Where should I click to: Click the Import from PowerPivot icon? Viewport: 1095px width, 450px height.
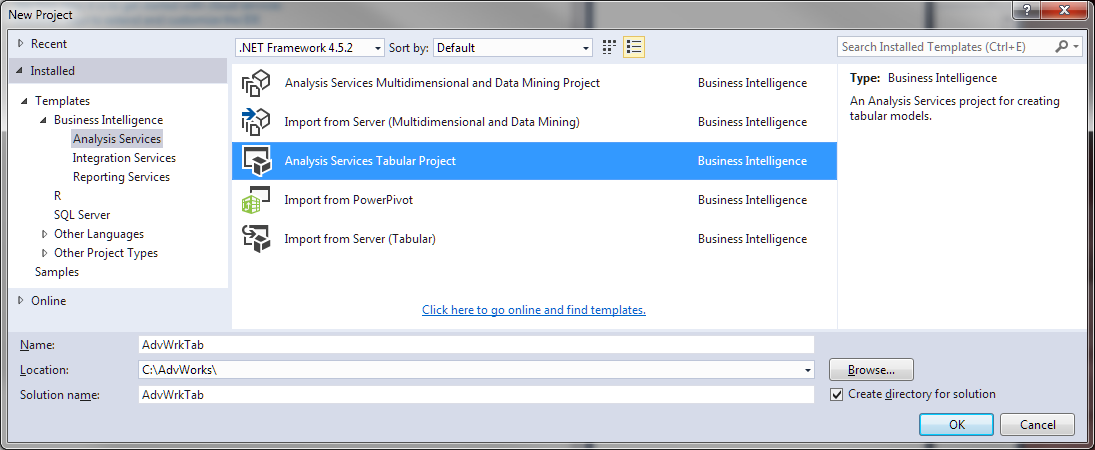click(256, 200)
